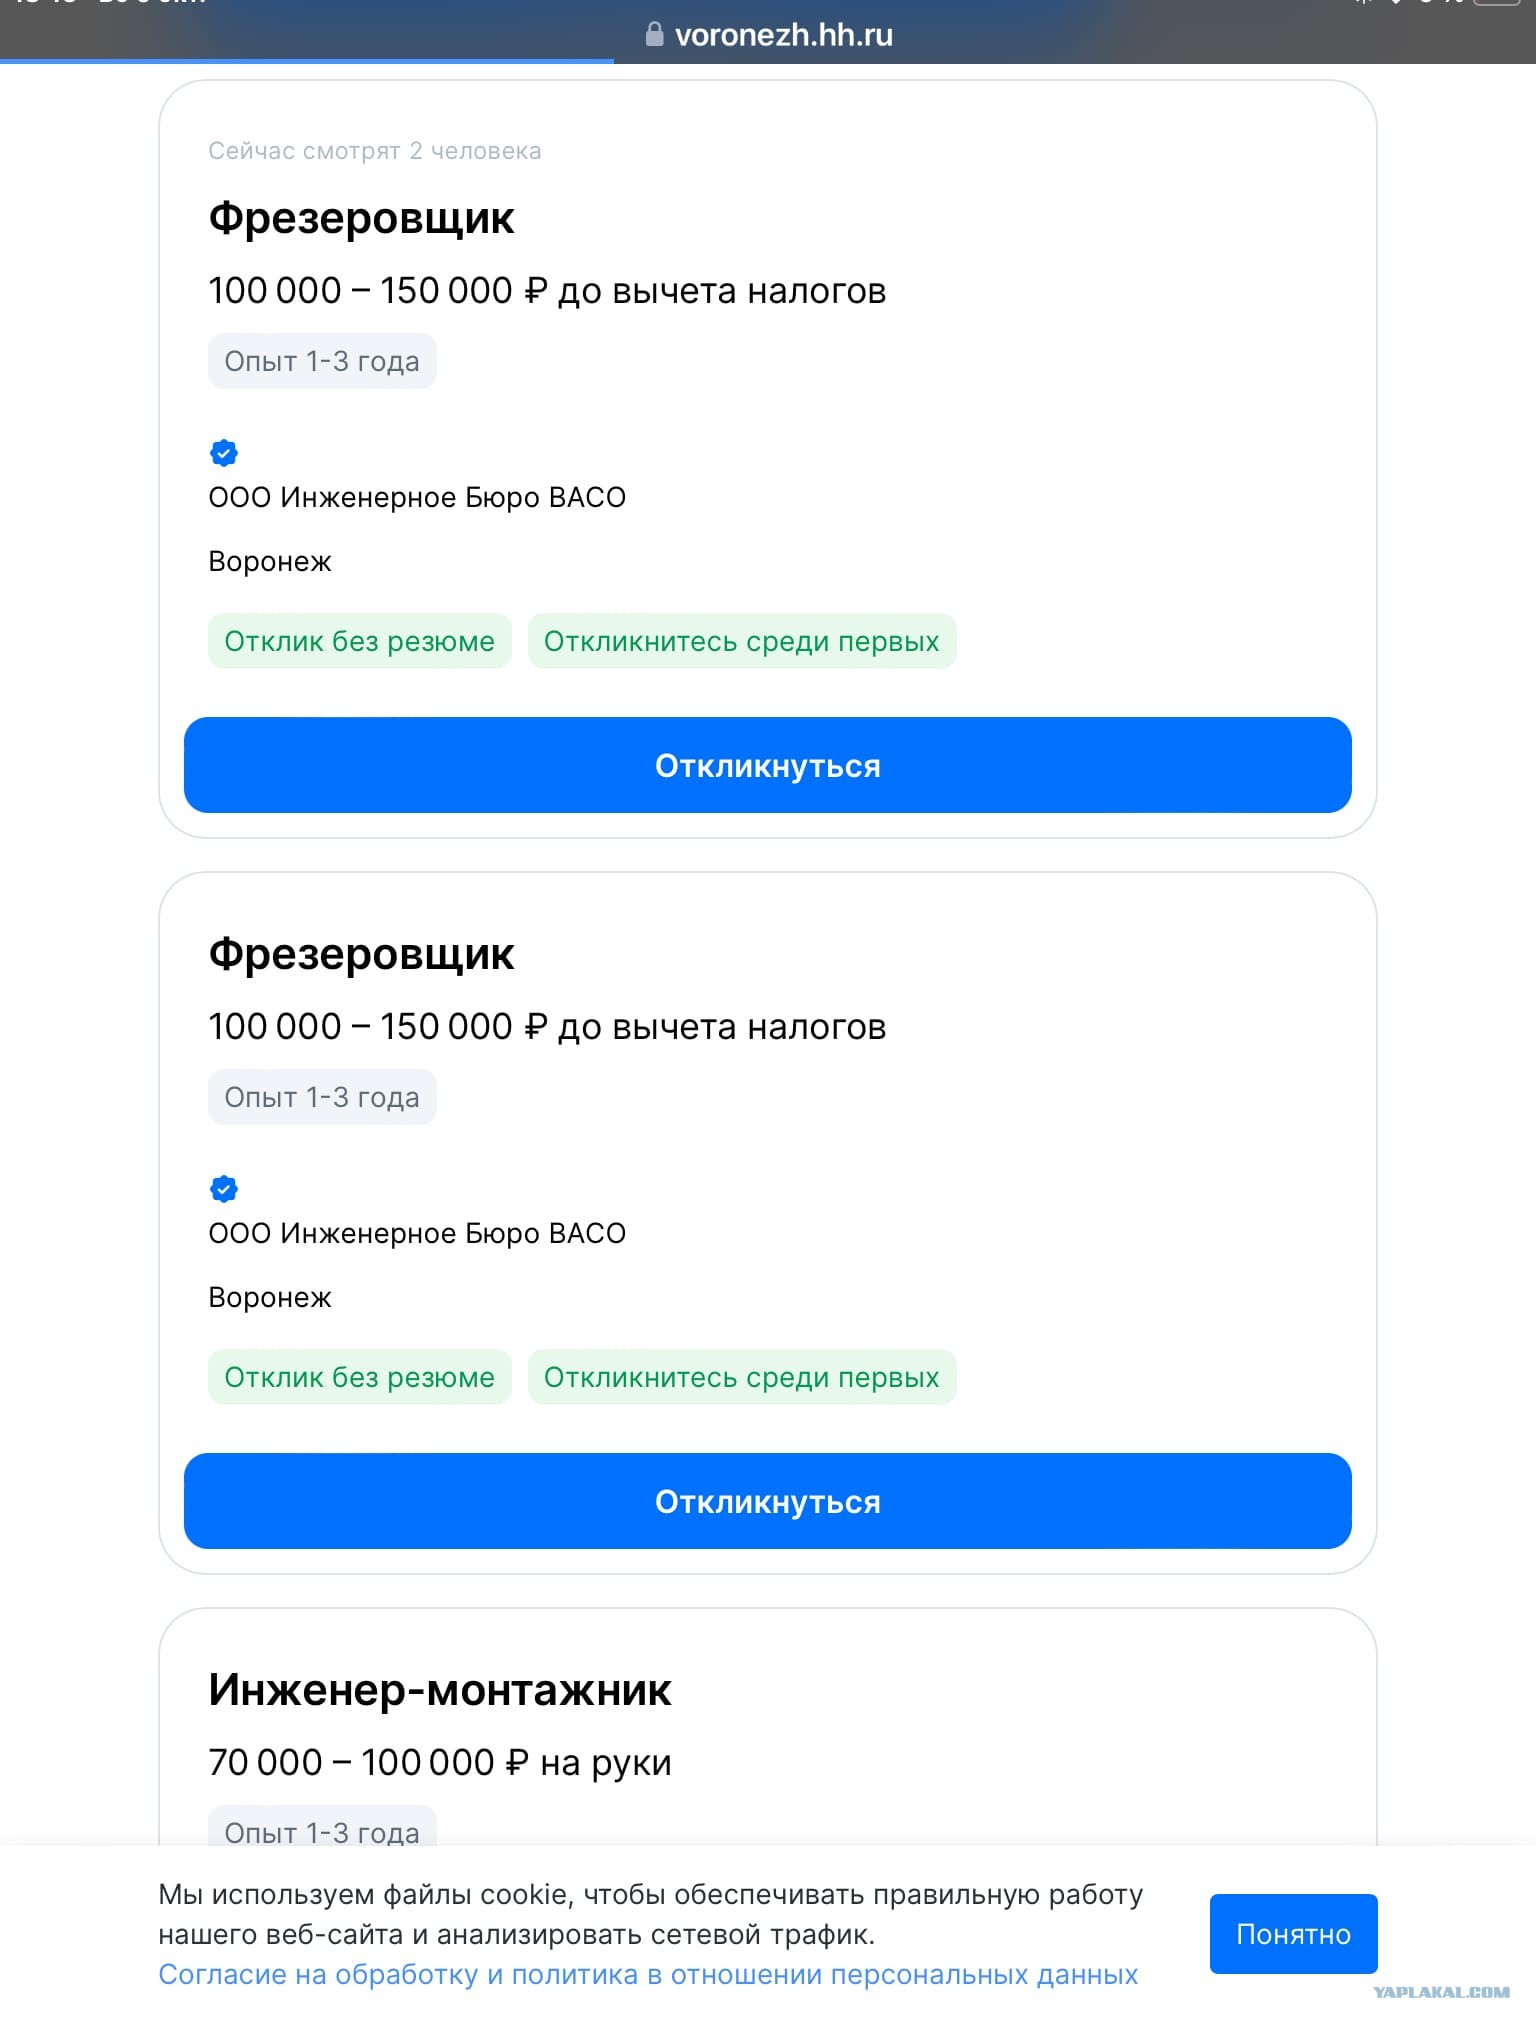Select first 'Отклик без резюме' tag
The width and height of the screenshot is (1536, 2022).
pyautogui.click(x=360, y=641)
